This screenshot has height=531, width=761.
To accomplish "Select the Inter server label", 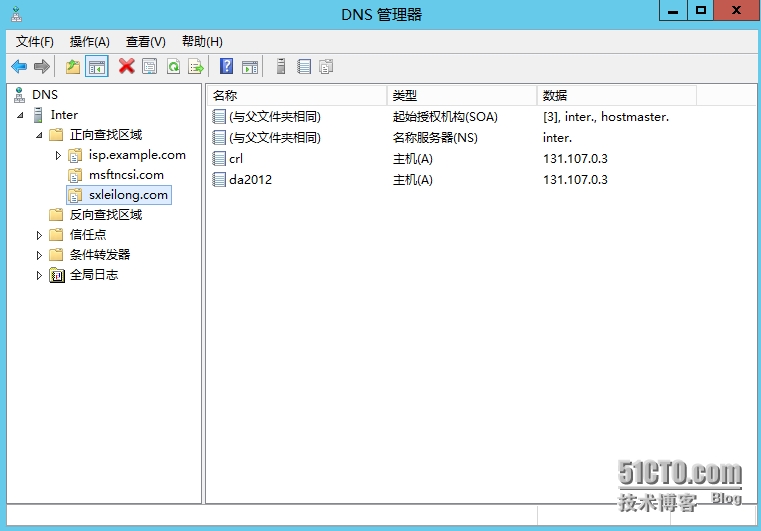I will click(64, 115).
